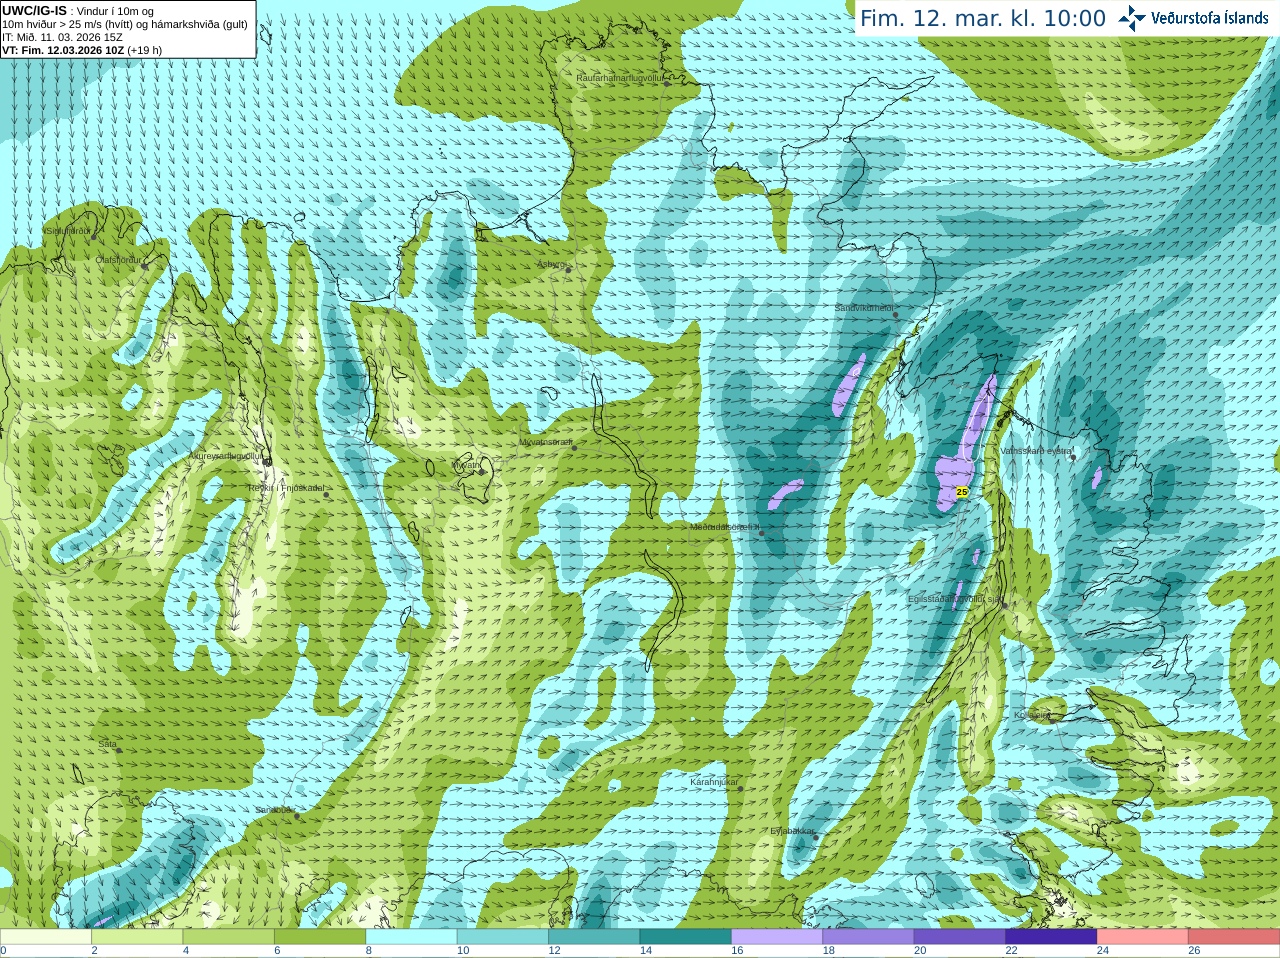Click the 'Raufarhafnarflugvöllur' place label
This screenshot has height=958, width=1280.
tap(621, 77)
